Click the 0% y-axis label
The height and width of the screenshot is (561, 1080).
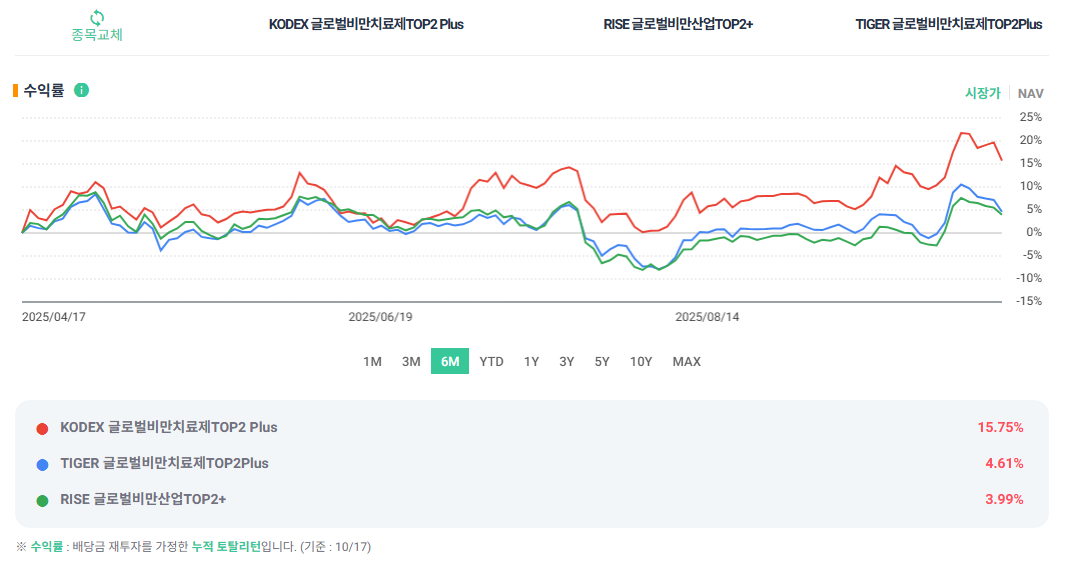click(1034, 232)
